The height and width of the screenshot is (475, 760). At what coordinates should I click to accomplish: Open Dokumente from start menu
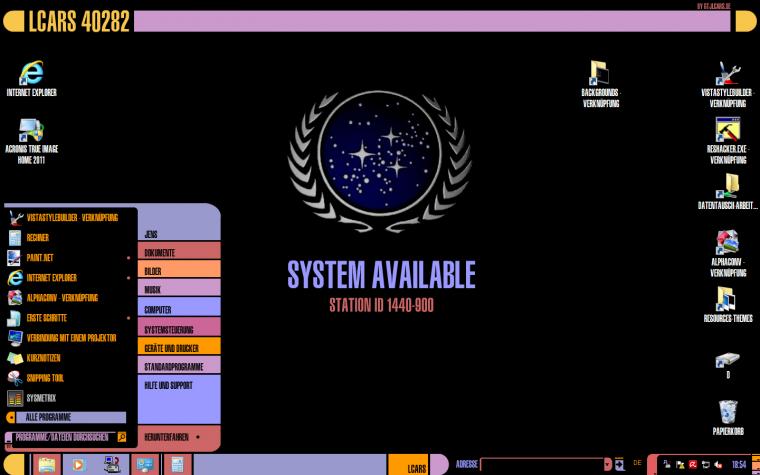179,251
